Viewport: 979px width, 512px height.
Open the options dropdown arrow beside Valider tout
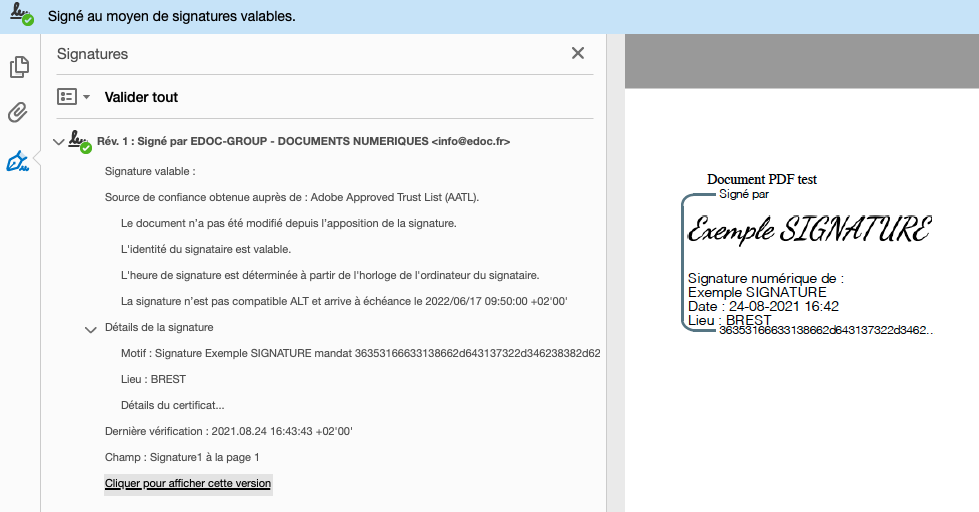coord(87,97)
